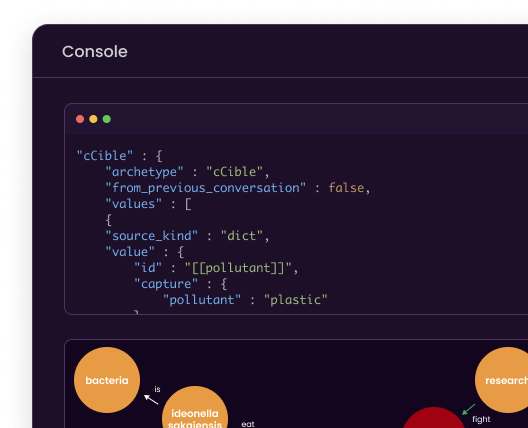Click the "values" key
528x428 pixels.
[133, 204]
